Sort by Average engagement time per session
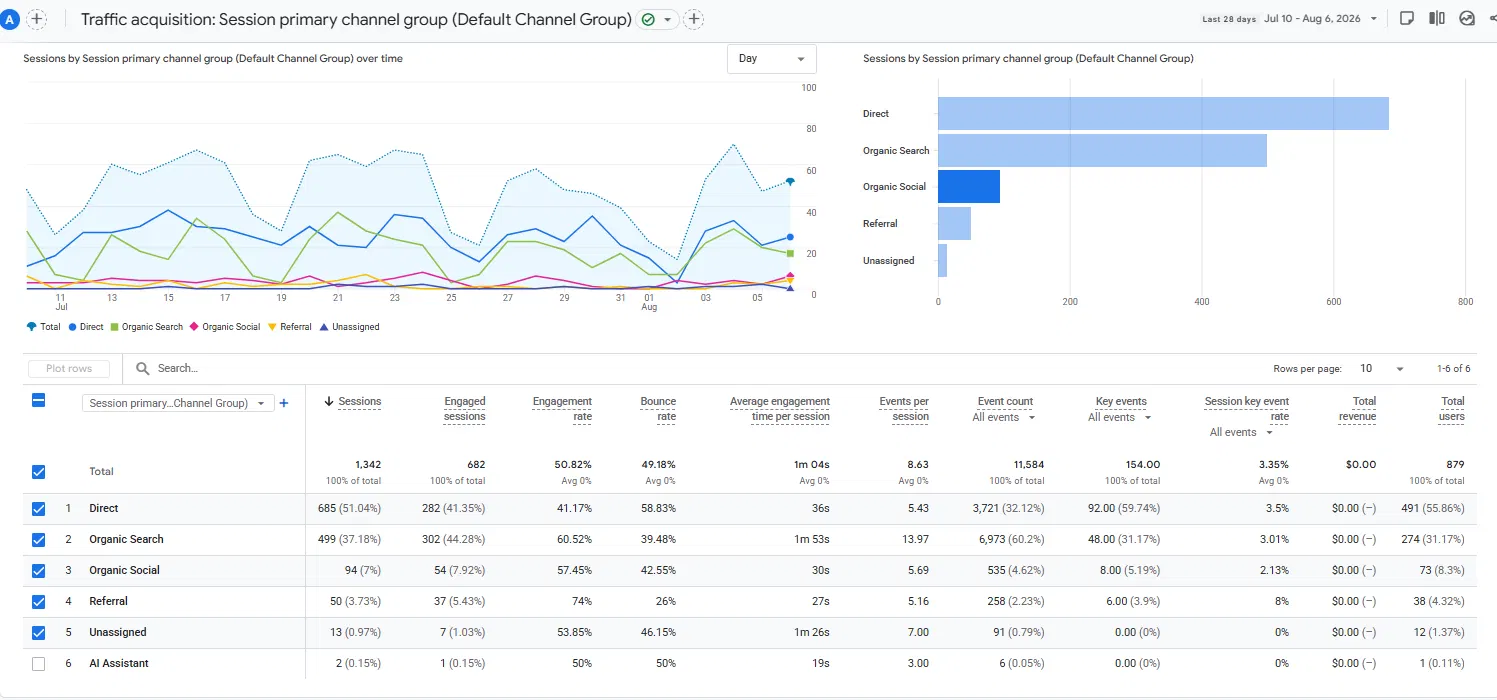 click(x=780, y=409)
